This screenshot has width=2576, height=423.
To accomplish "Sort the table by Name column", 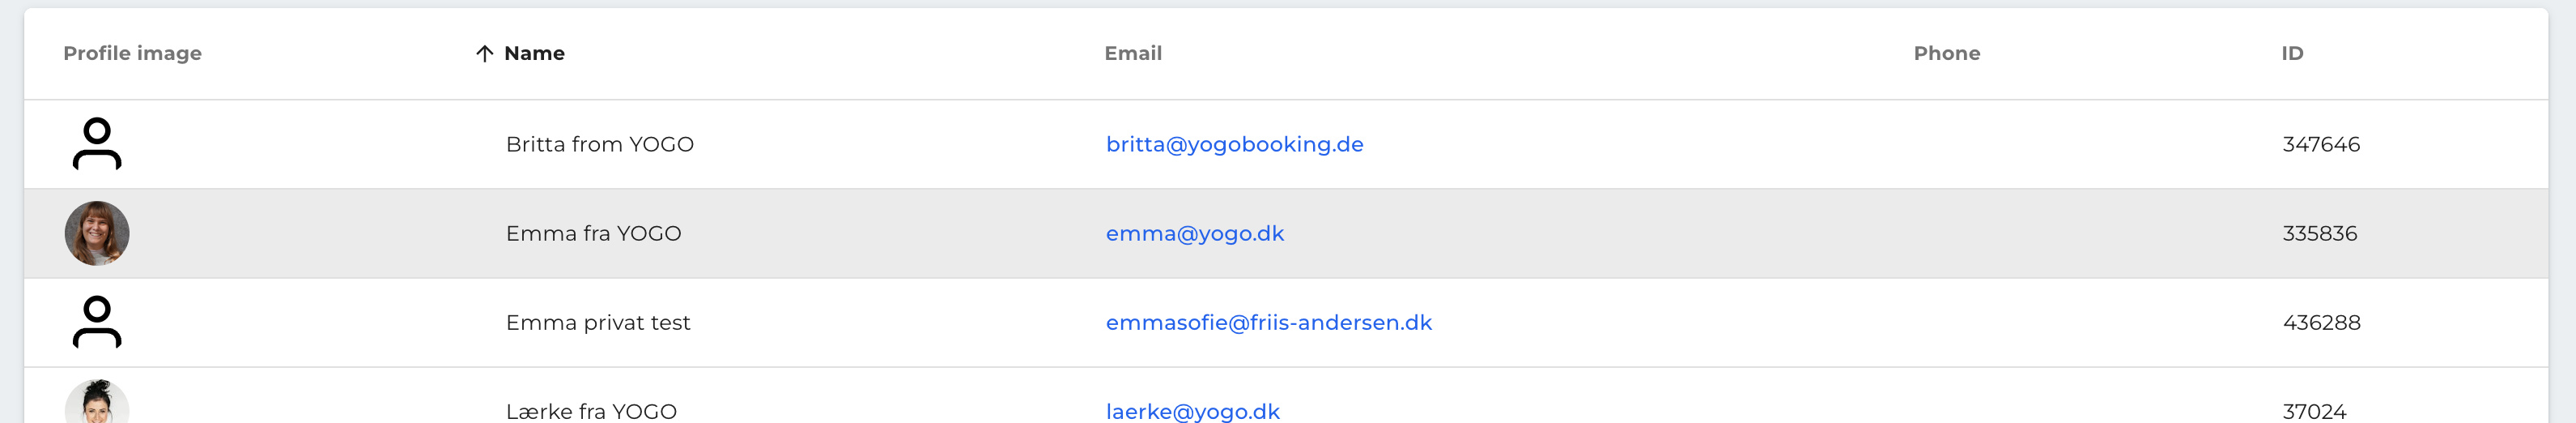I will (534, 53).
